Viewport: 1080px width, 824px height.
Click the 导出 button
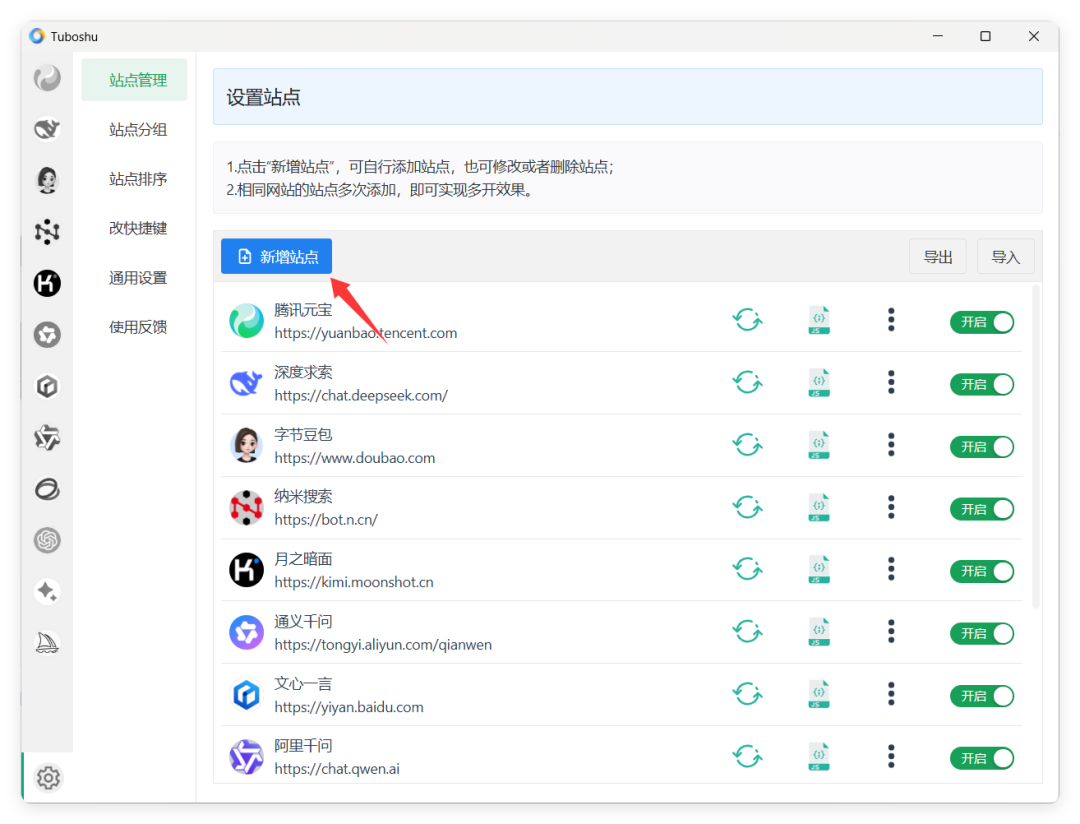pyautogui.click(x=937, y=256)
